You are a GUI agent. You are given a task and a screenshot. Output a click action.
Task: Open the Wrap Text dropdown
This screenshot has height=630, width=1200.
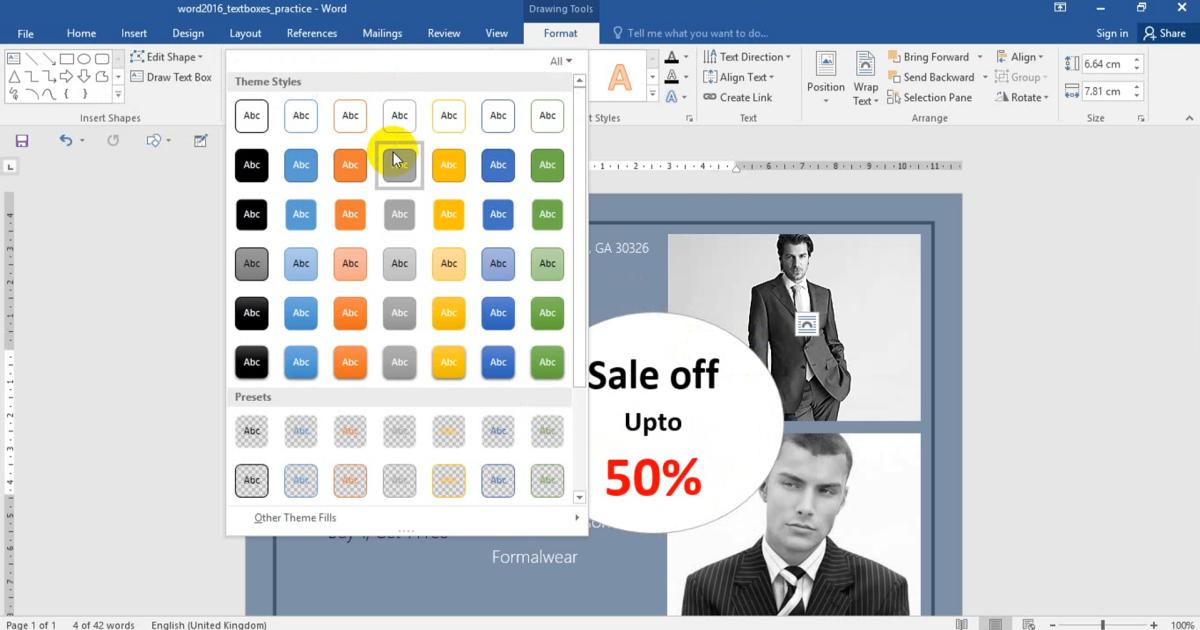(x=865, y=77)
